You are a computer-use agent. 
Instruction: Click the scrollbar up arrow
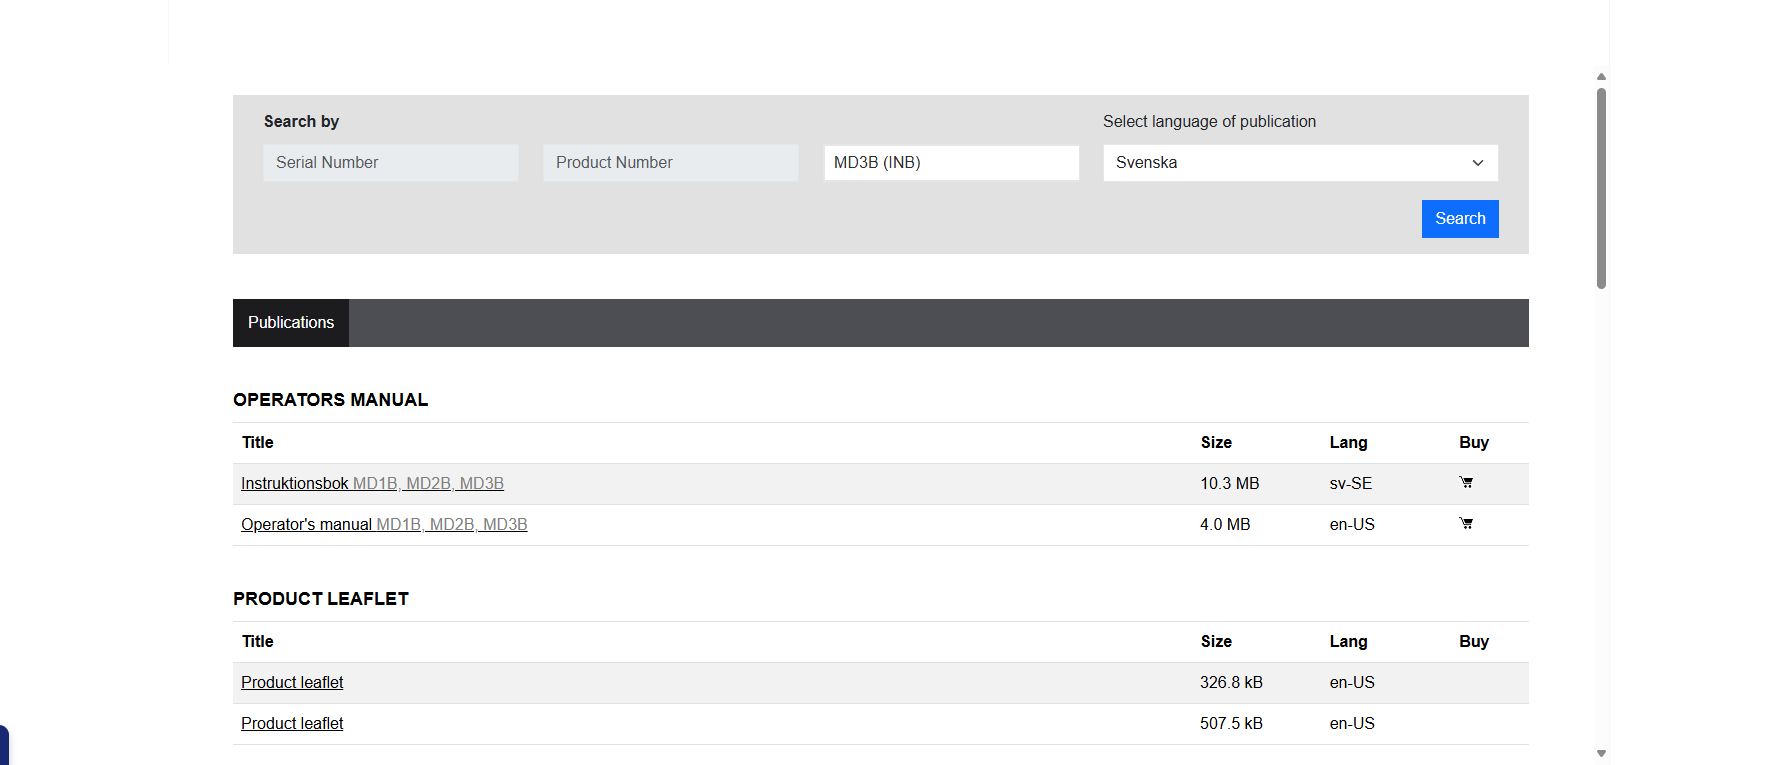tap(1601, 77)
